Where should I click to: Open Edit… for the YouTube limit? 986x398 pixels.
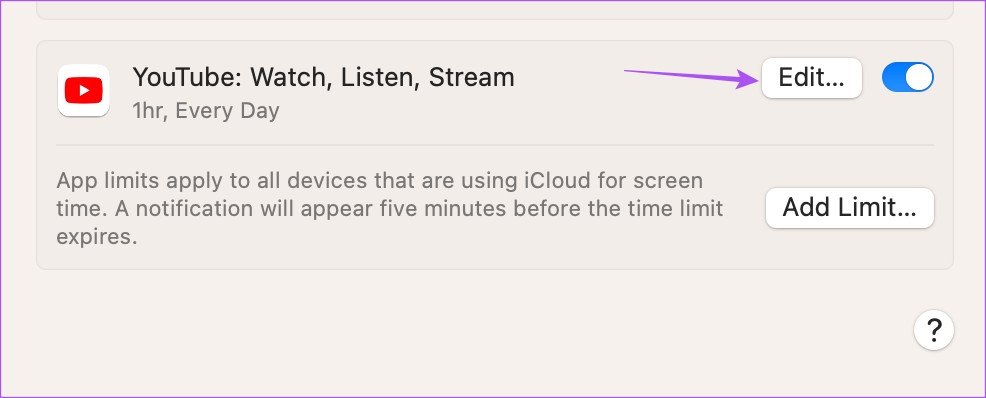[x=811, y=78]
